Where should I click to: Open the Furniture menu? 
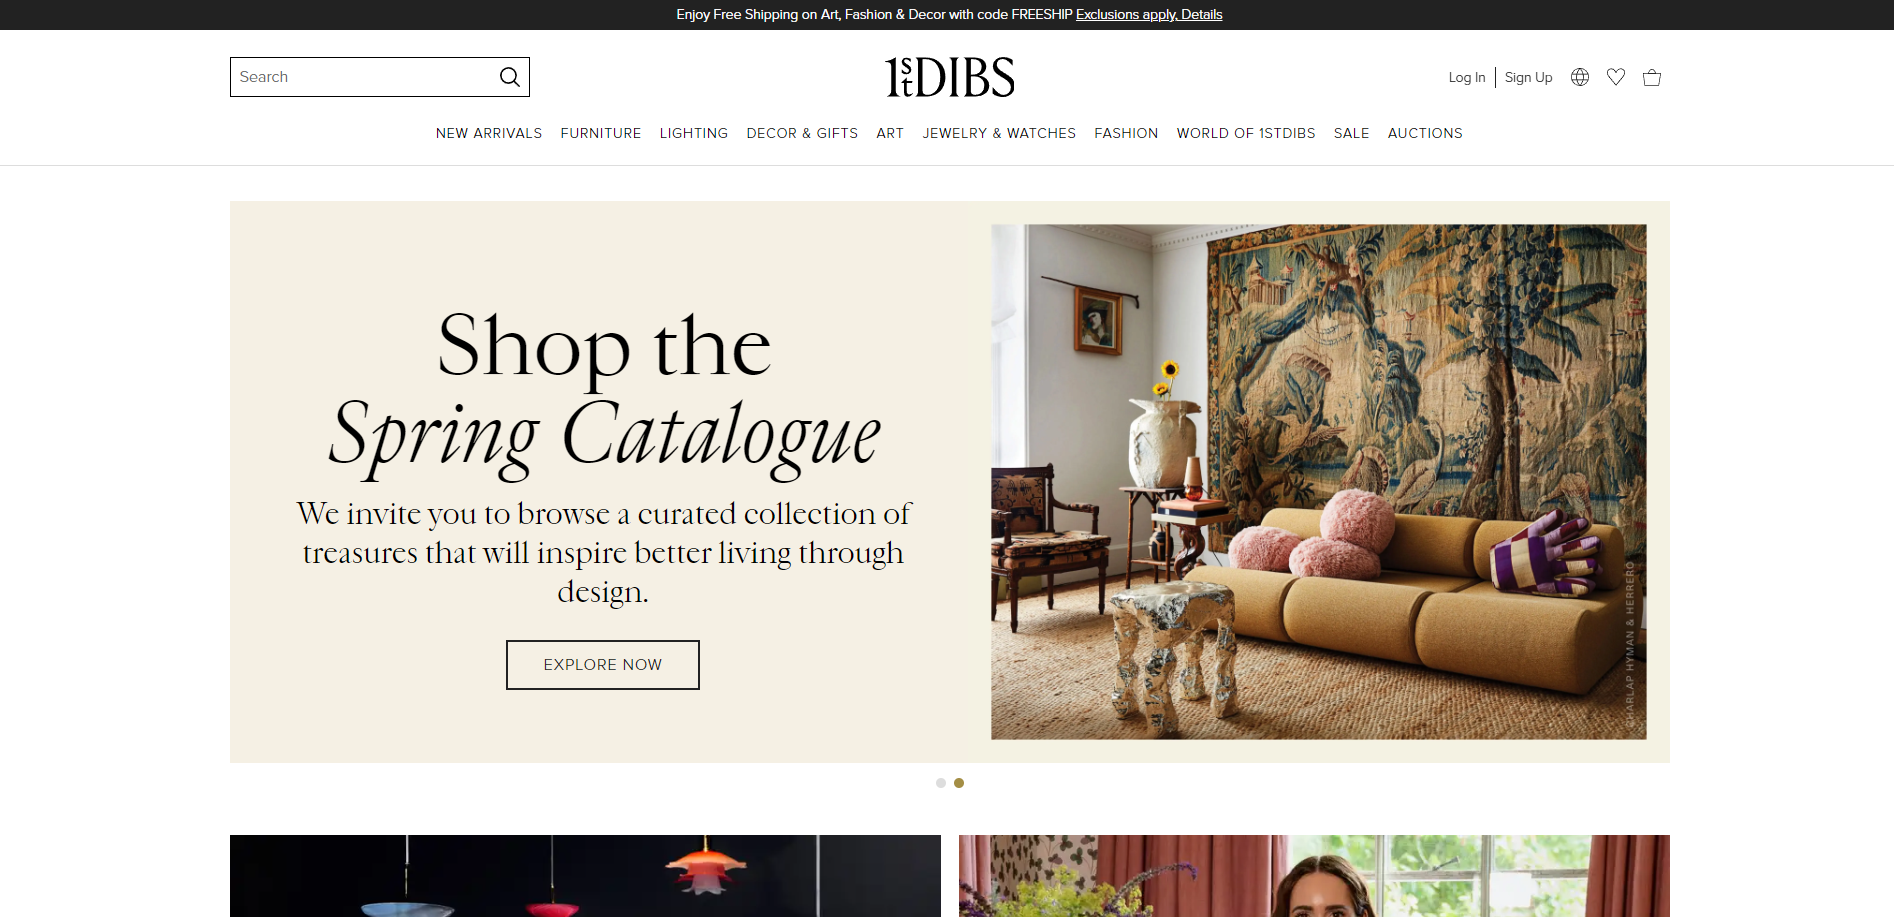601,133
